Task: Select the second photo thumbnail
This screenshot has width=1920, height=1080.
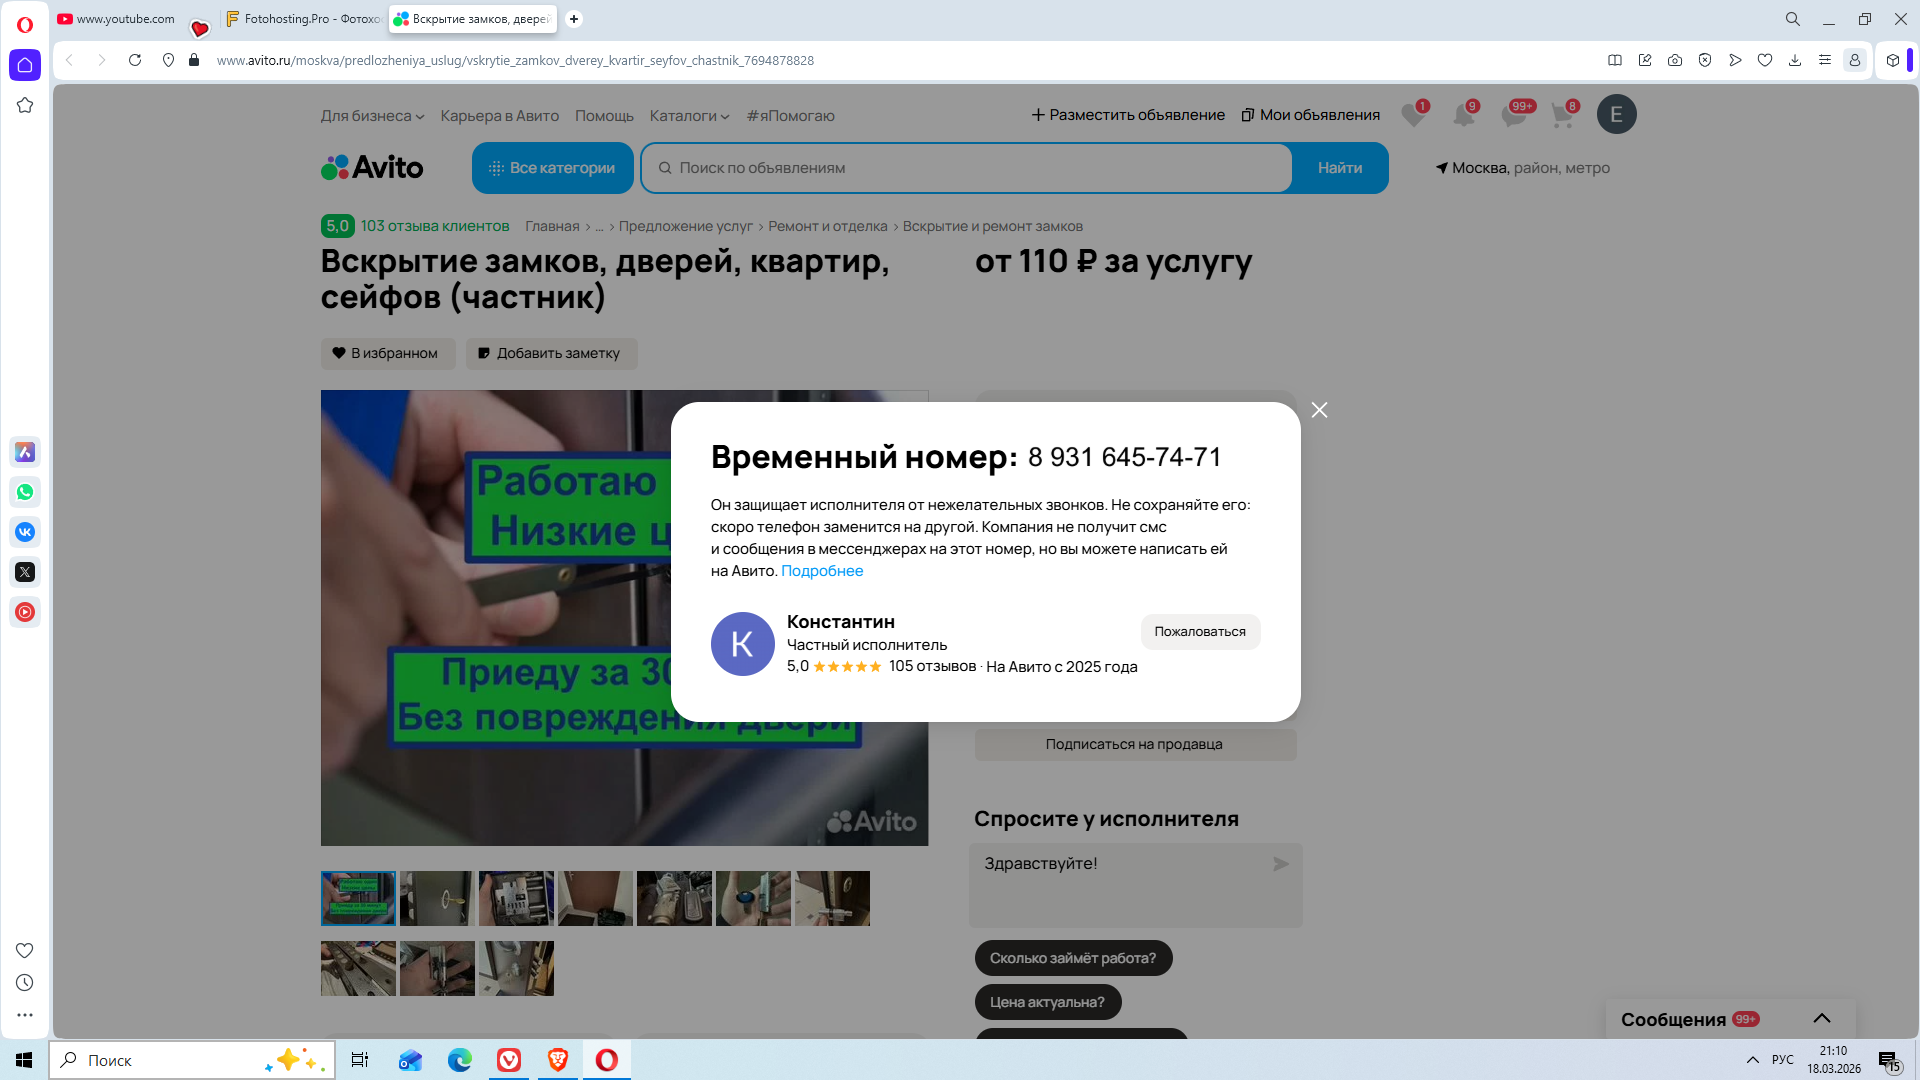Action: pos(437,898)
